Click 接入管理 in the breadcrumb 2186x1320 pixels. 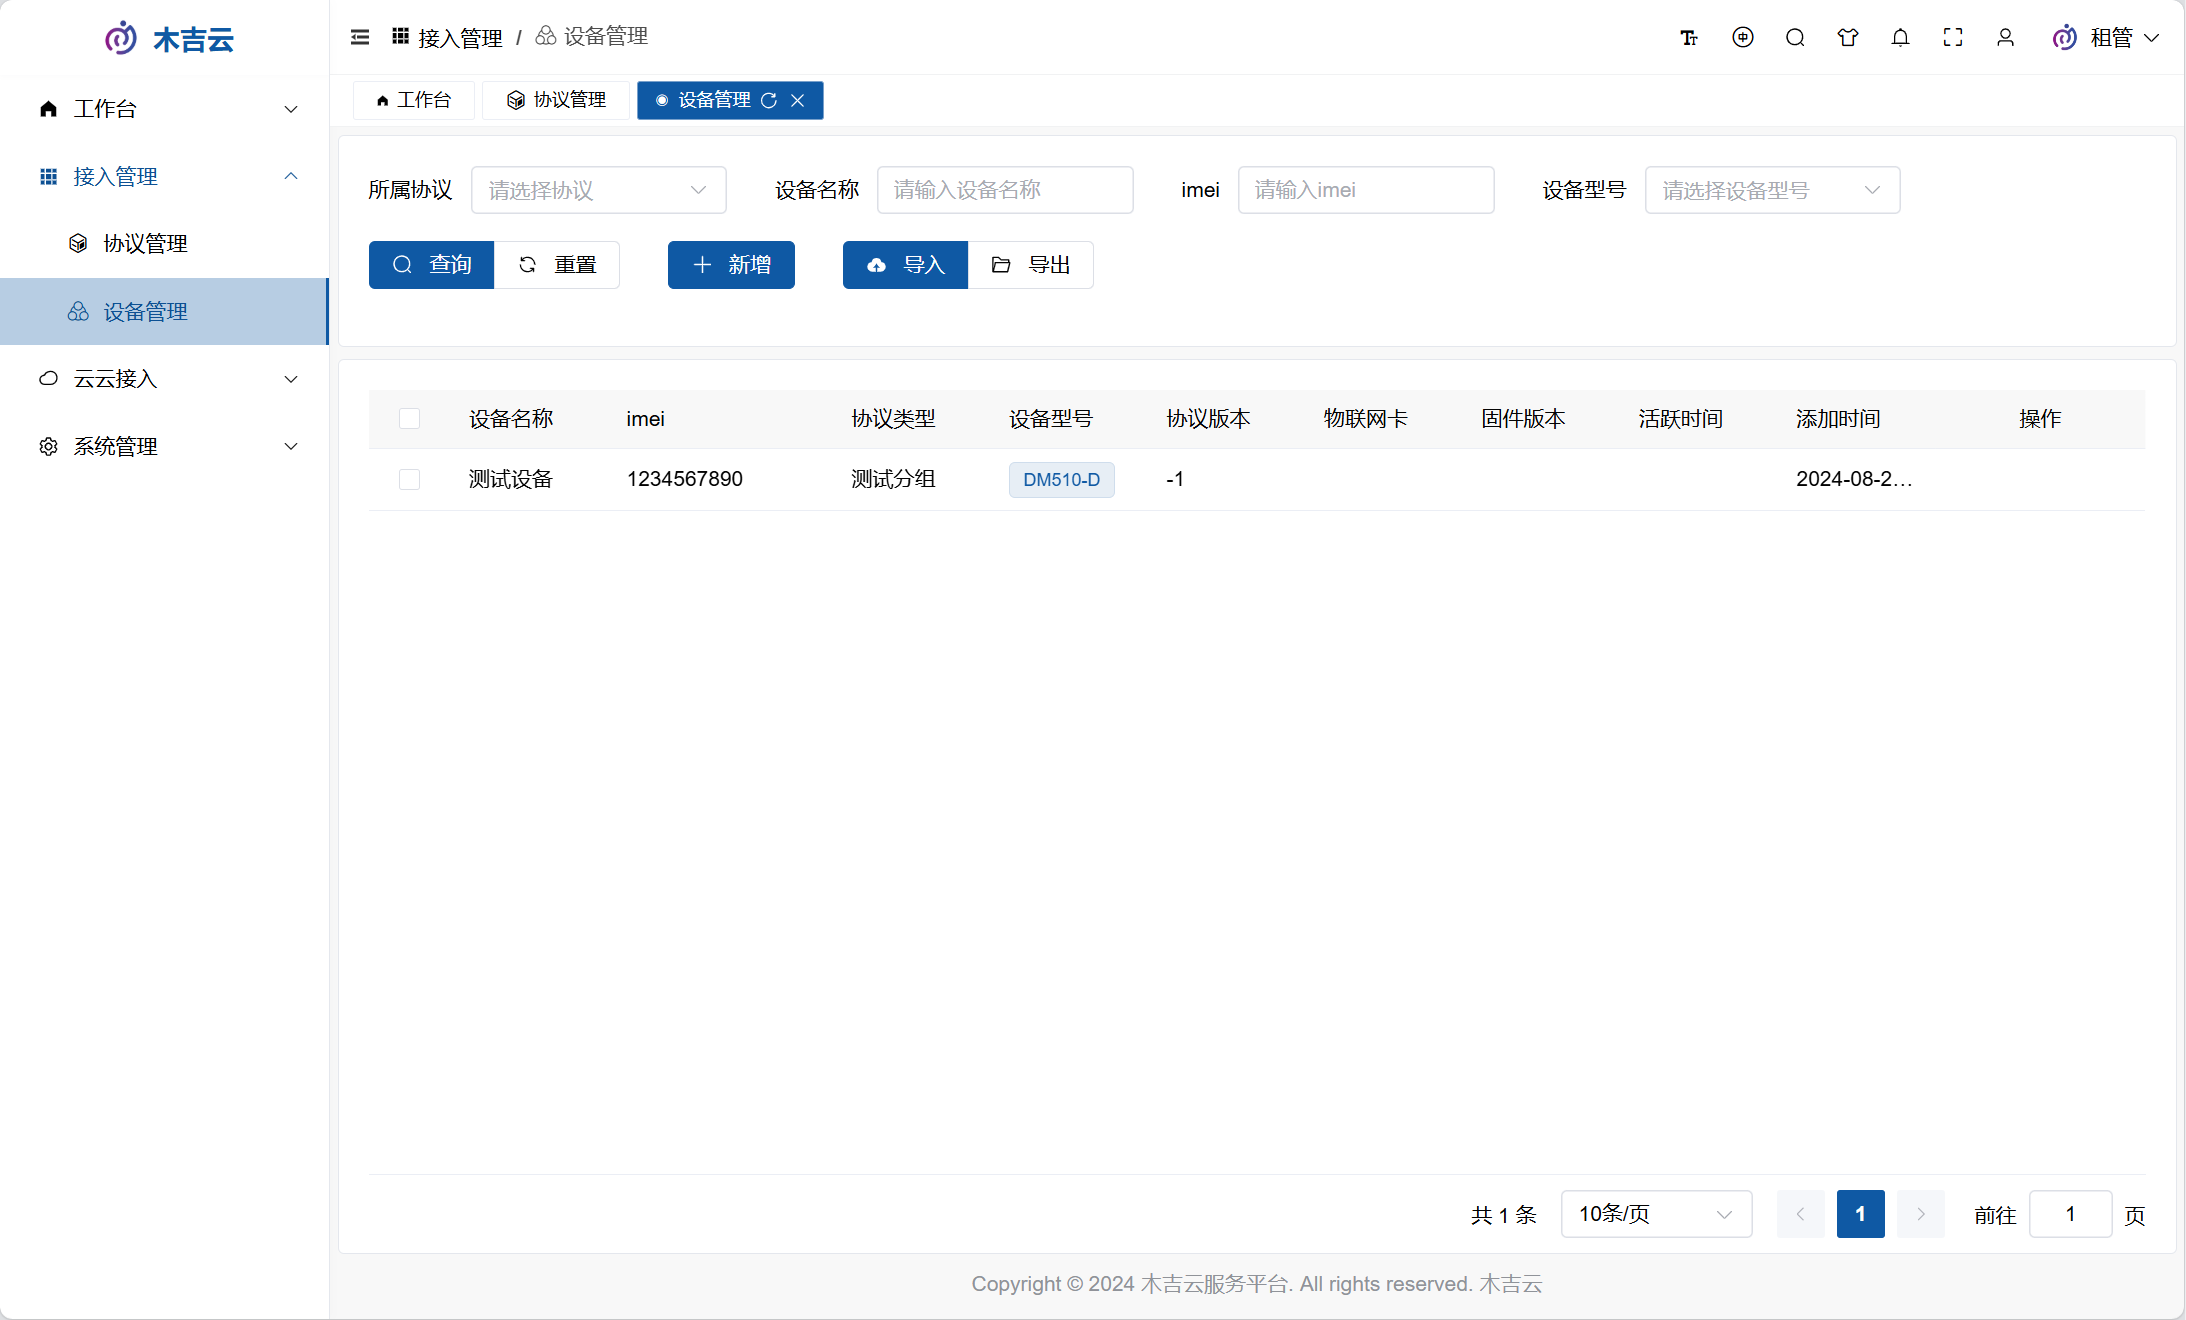(460, 38)
